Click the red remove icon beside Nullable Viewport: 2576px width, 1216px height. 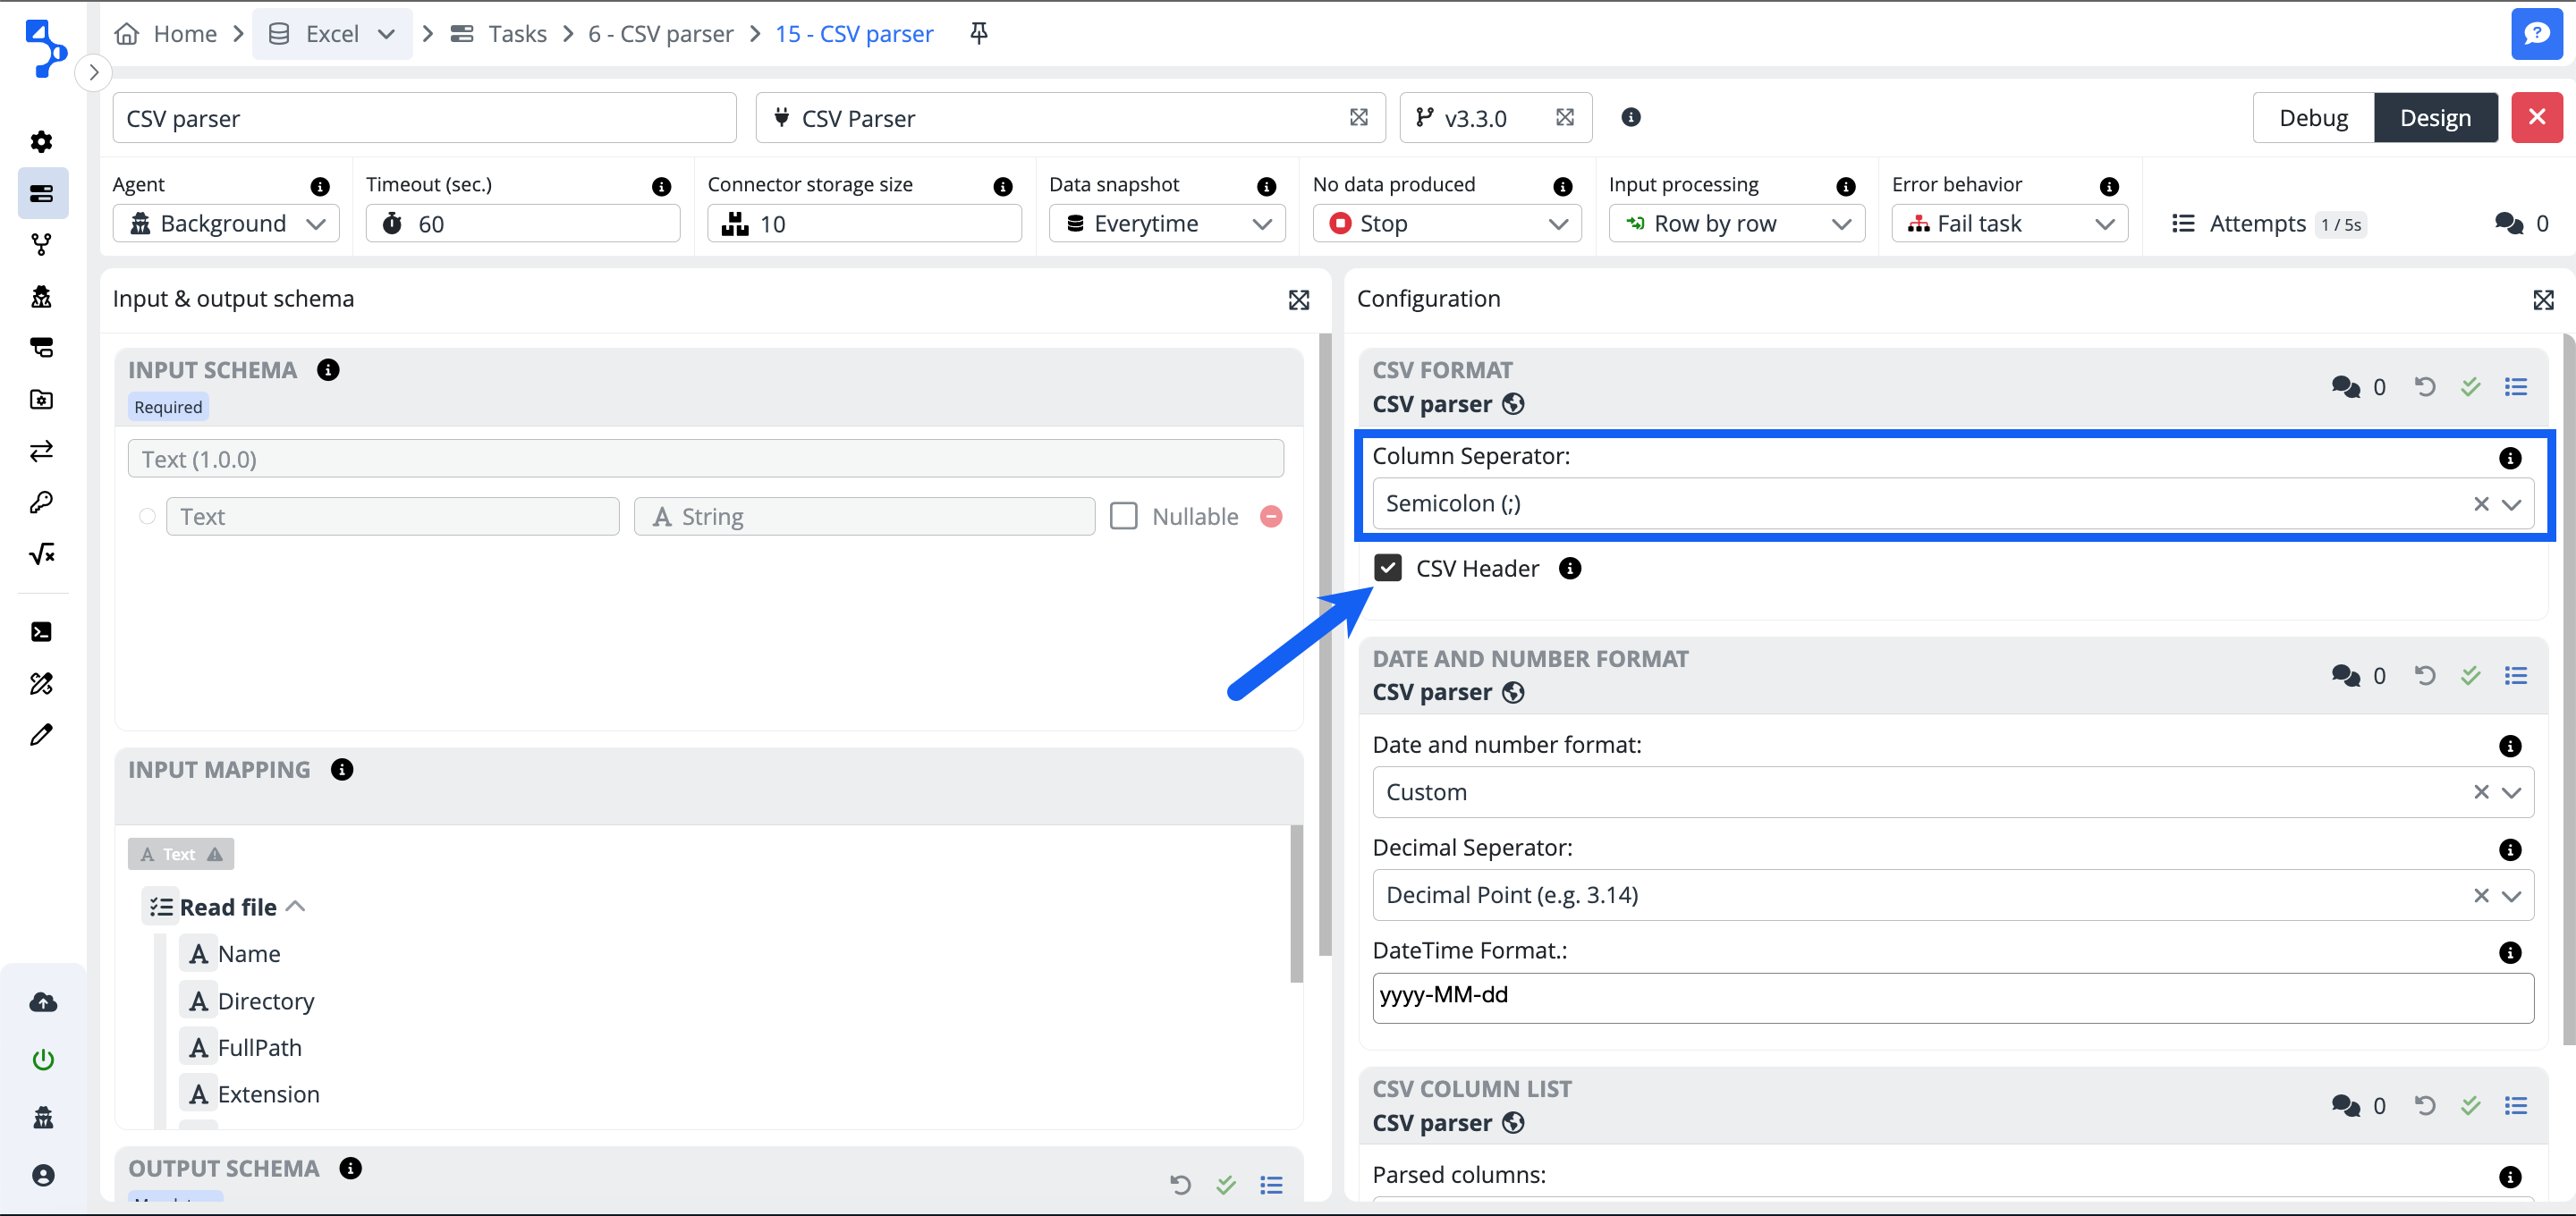click(1271, 516)
